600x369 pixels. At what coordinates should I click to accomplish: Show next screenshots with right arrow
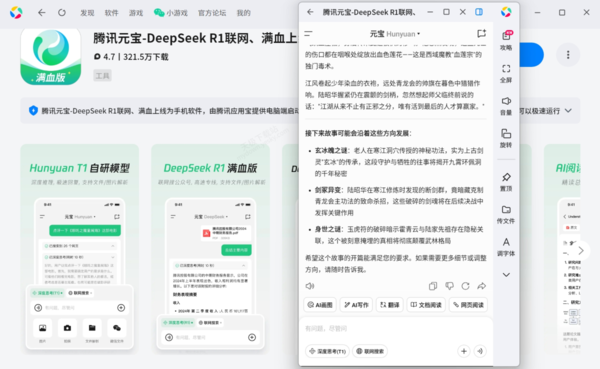580,251
